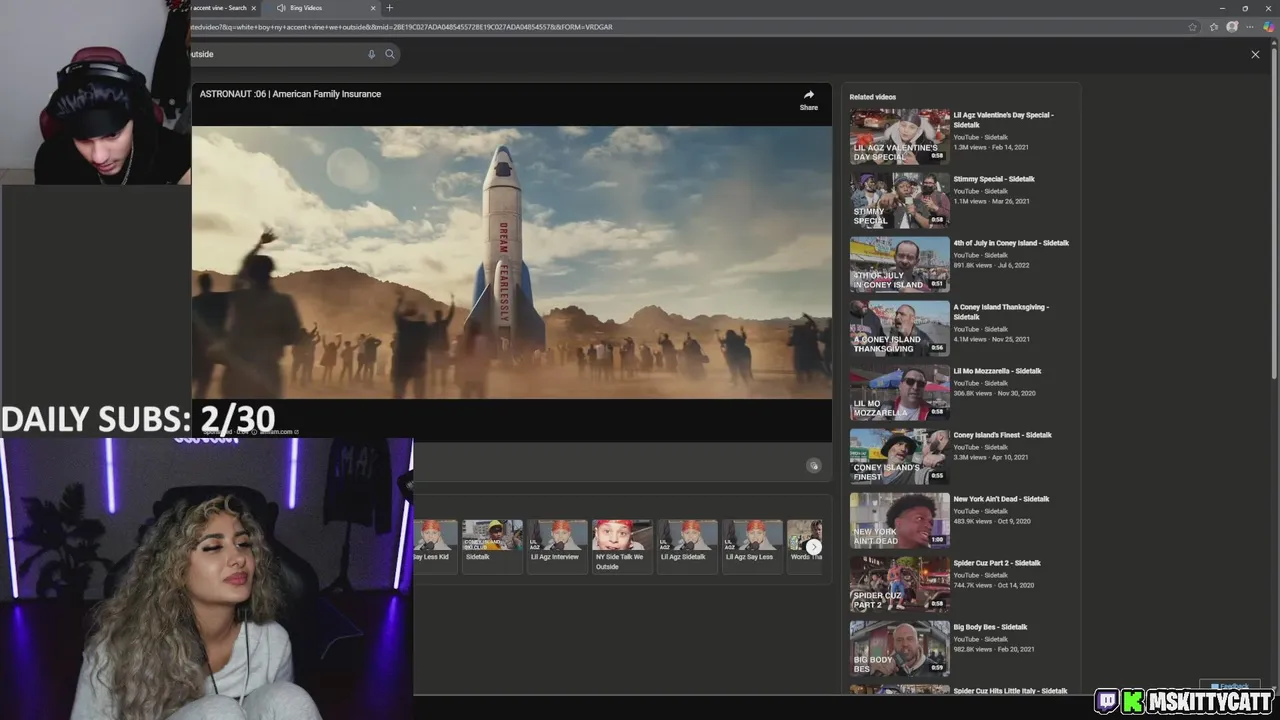Viewport: 1280px width, 720px height.
Task: Click the round icon below the video player
Action: coord(814,465)
